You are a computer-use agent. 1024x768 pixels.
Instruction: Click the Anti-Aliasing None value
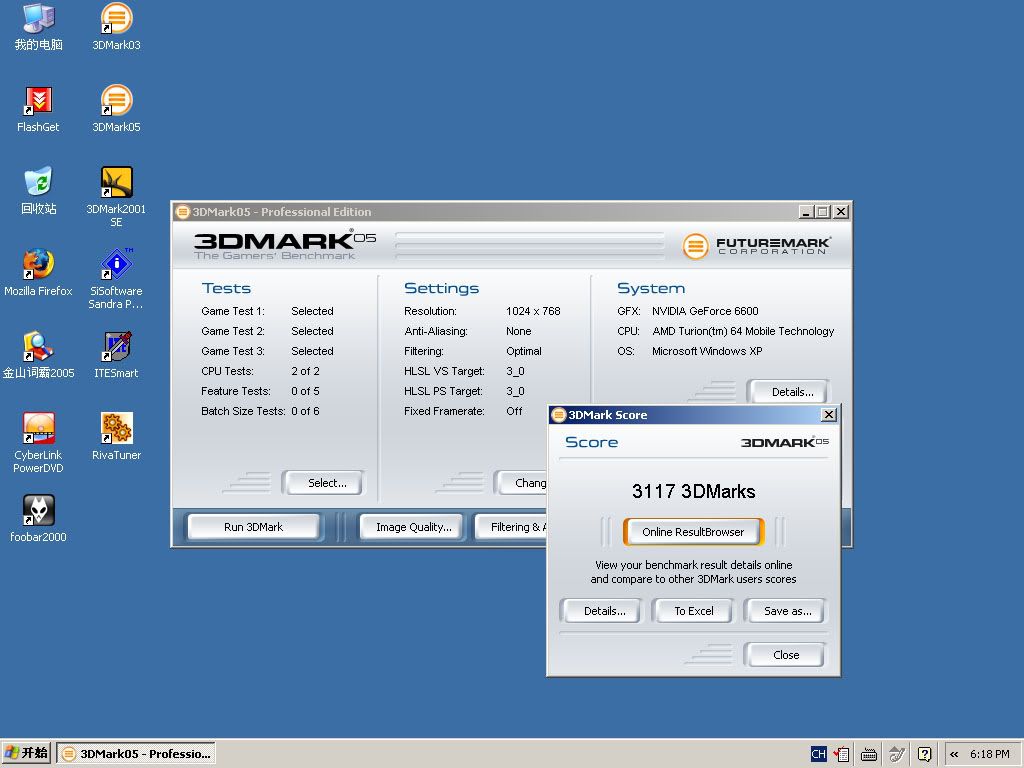point(519,331)
